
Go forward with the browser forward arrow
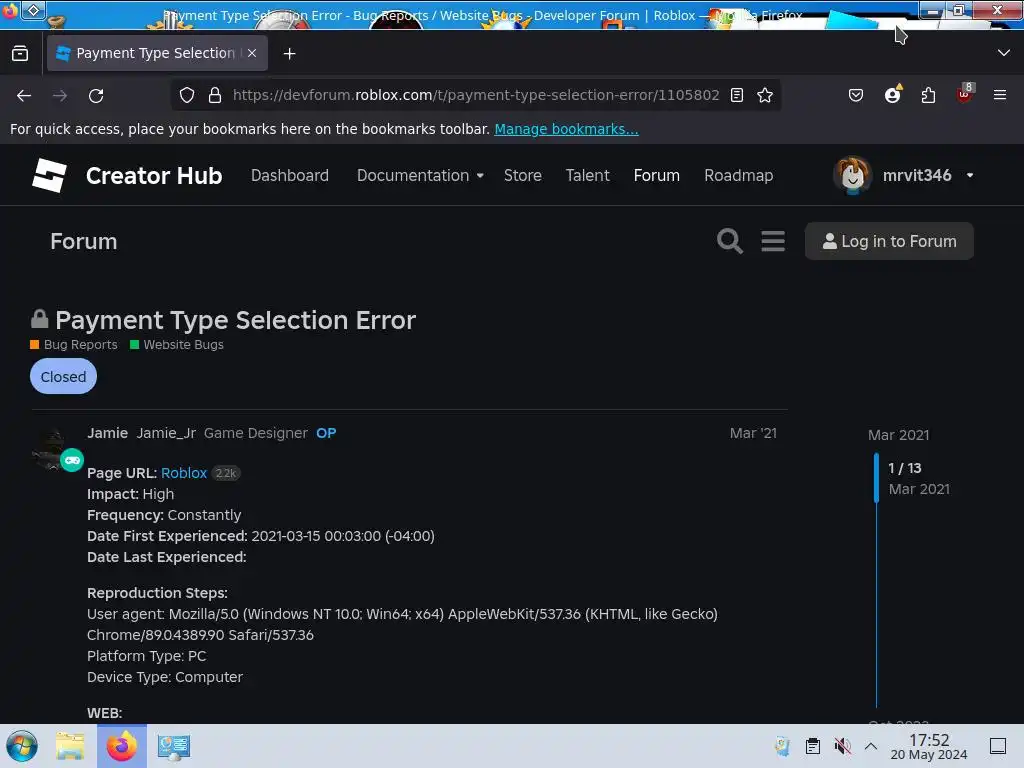coord(60,95)
